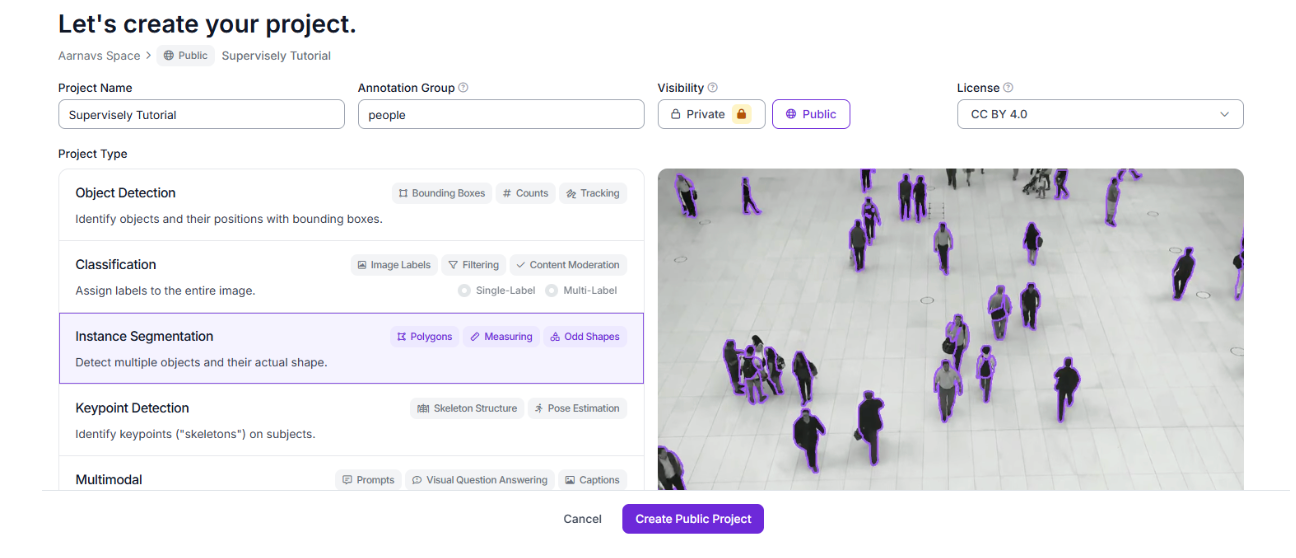
Task: Set visibility to Public
Action: [x=810, y=114]
